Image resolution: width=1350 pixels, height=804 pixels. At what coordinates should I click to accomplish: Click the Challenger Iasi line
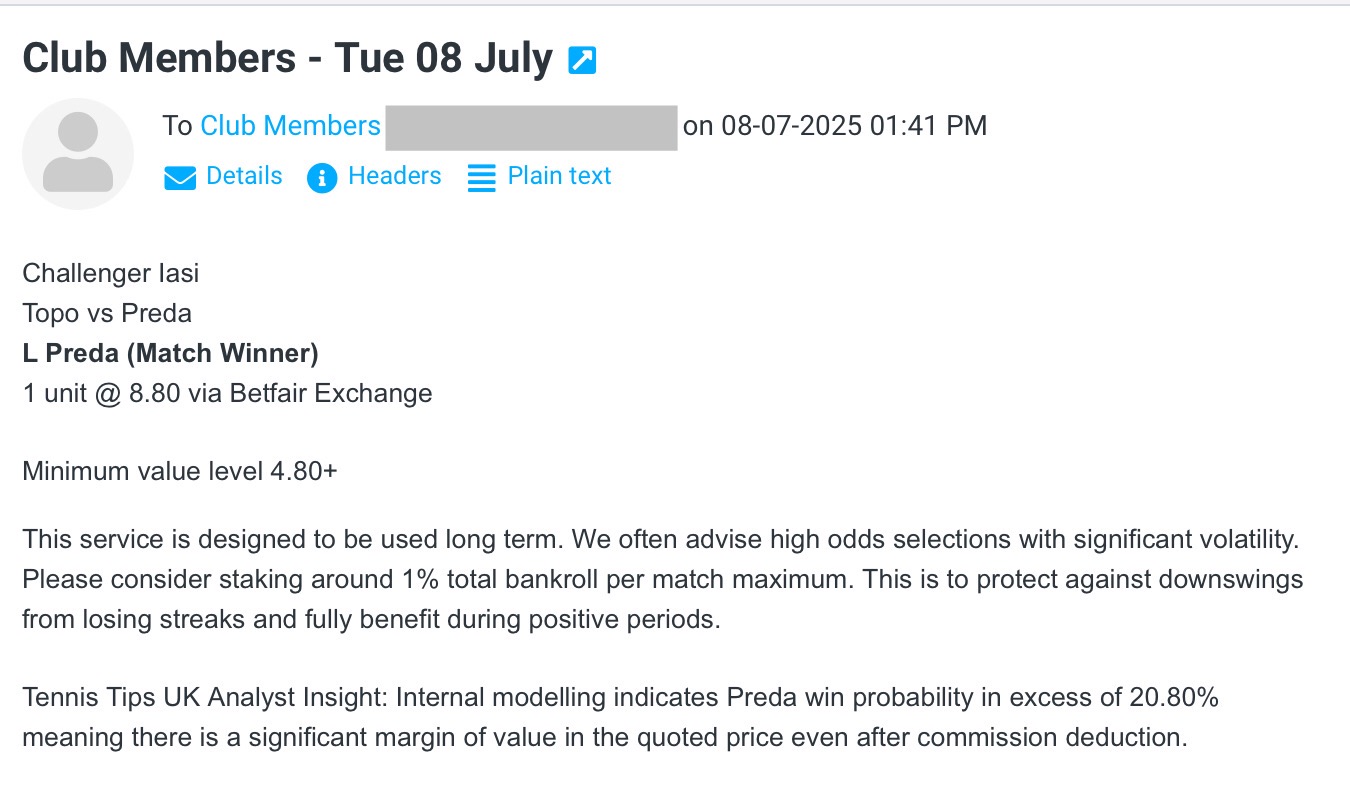tap(111, 273)
